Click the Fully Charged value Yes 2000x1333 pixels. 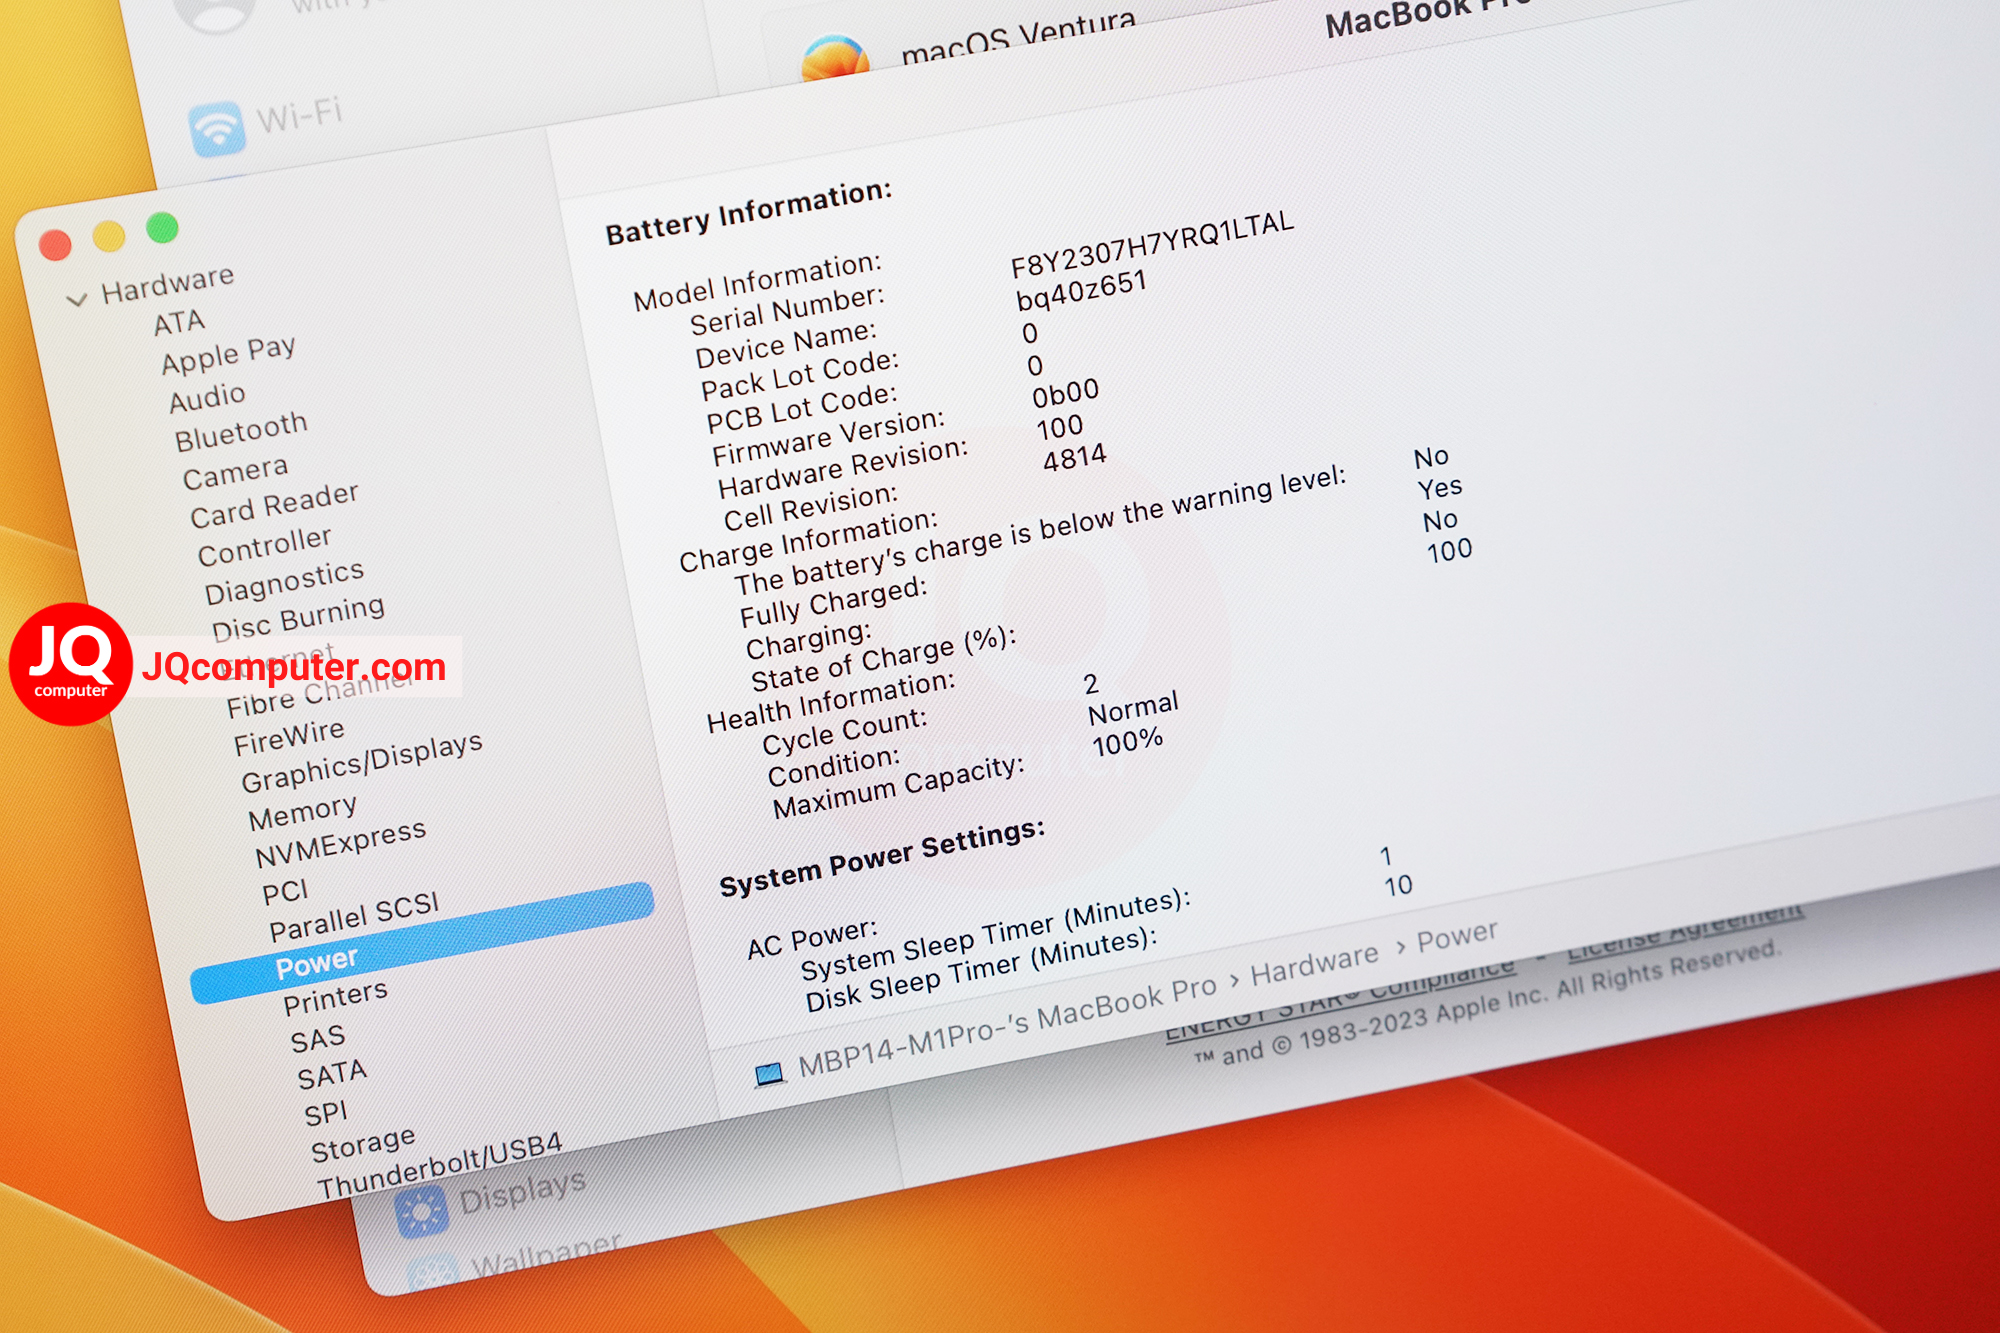(1440, 488)
